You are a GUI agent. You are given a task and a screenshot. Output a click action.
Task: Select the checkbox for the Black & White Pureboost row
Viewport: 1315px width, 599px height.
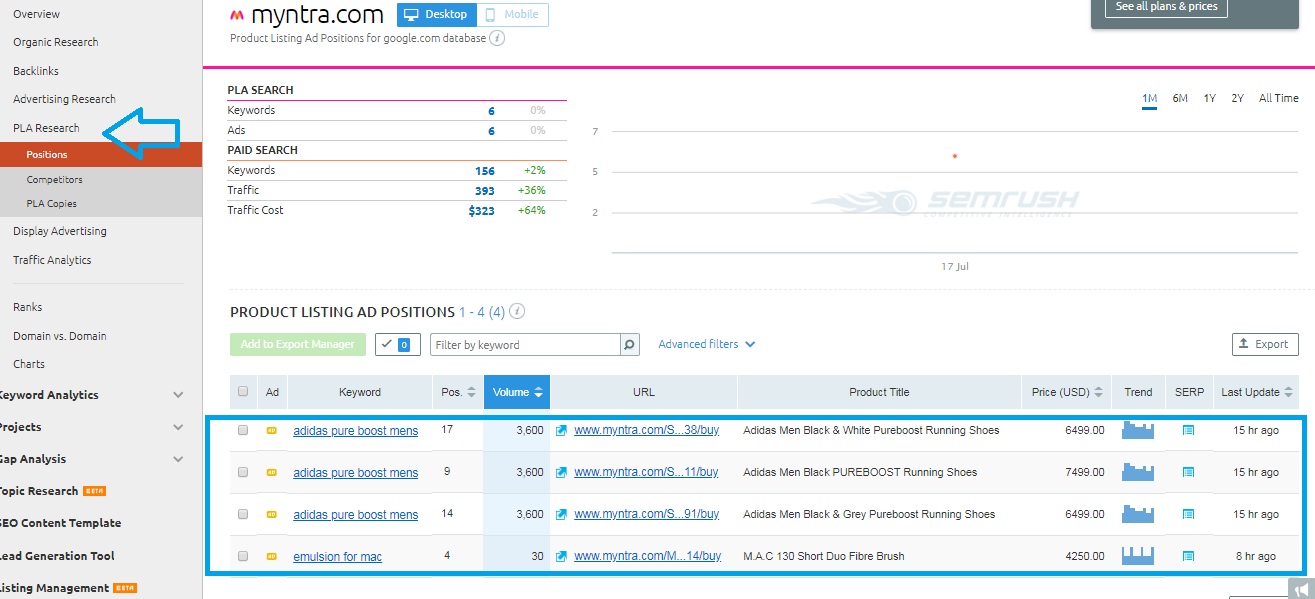243,431
